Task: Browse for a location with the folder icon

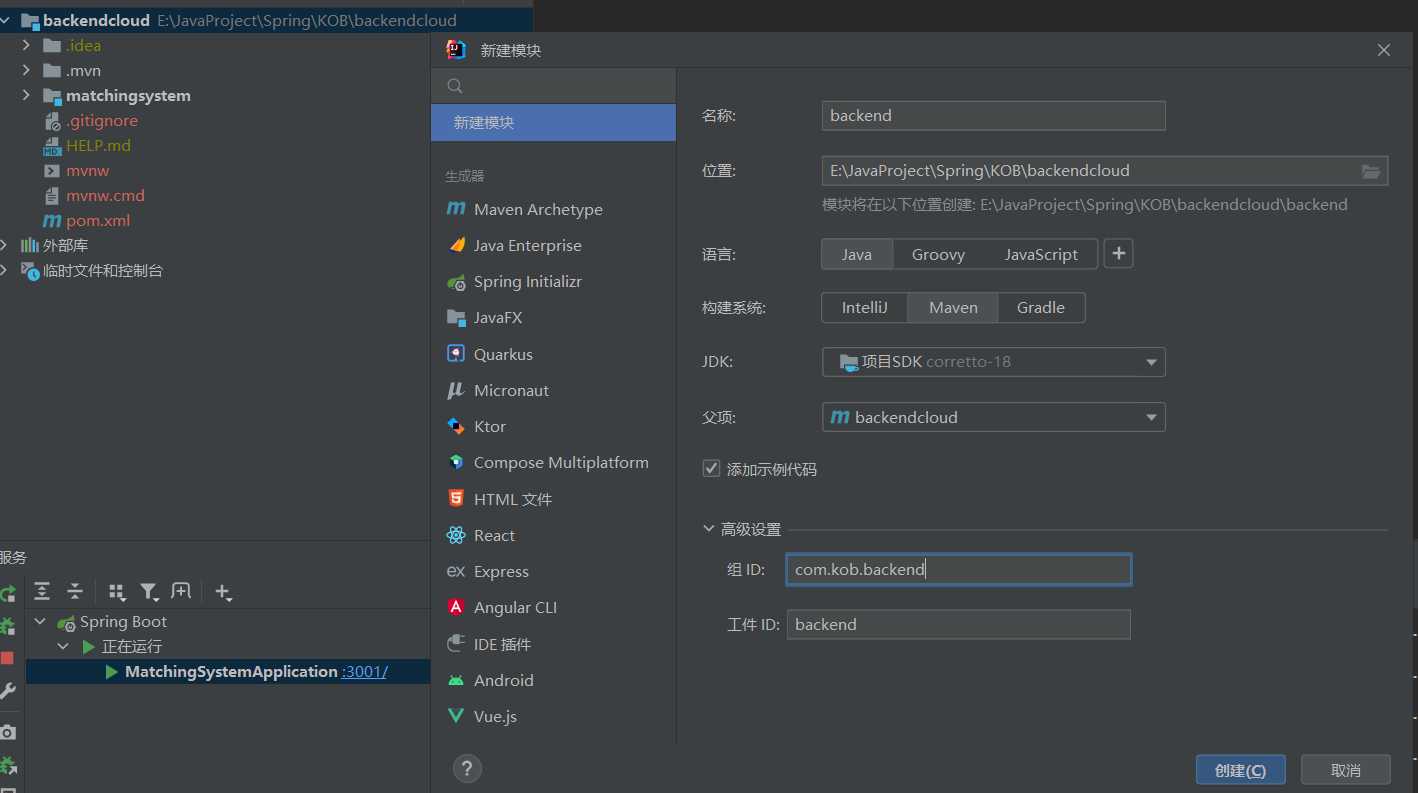Action: coord(1371,171)
